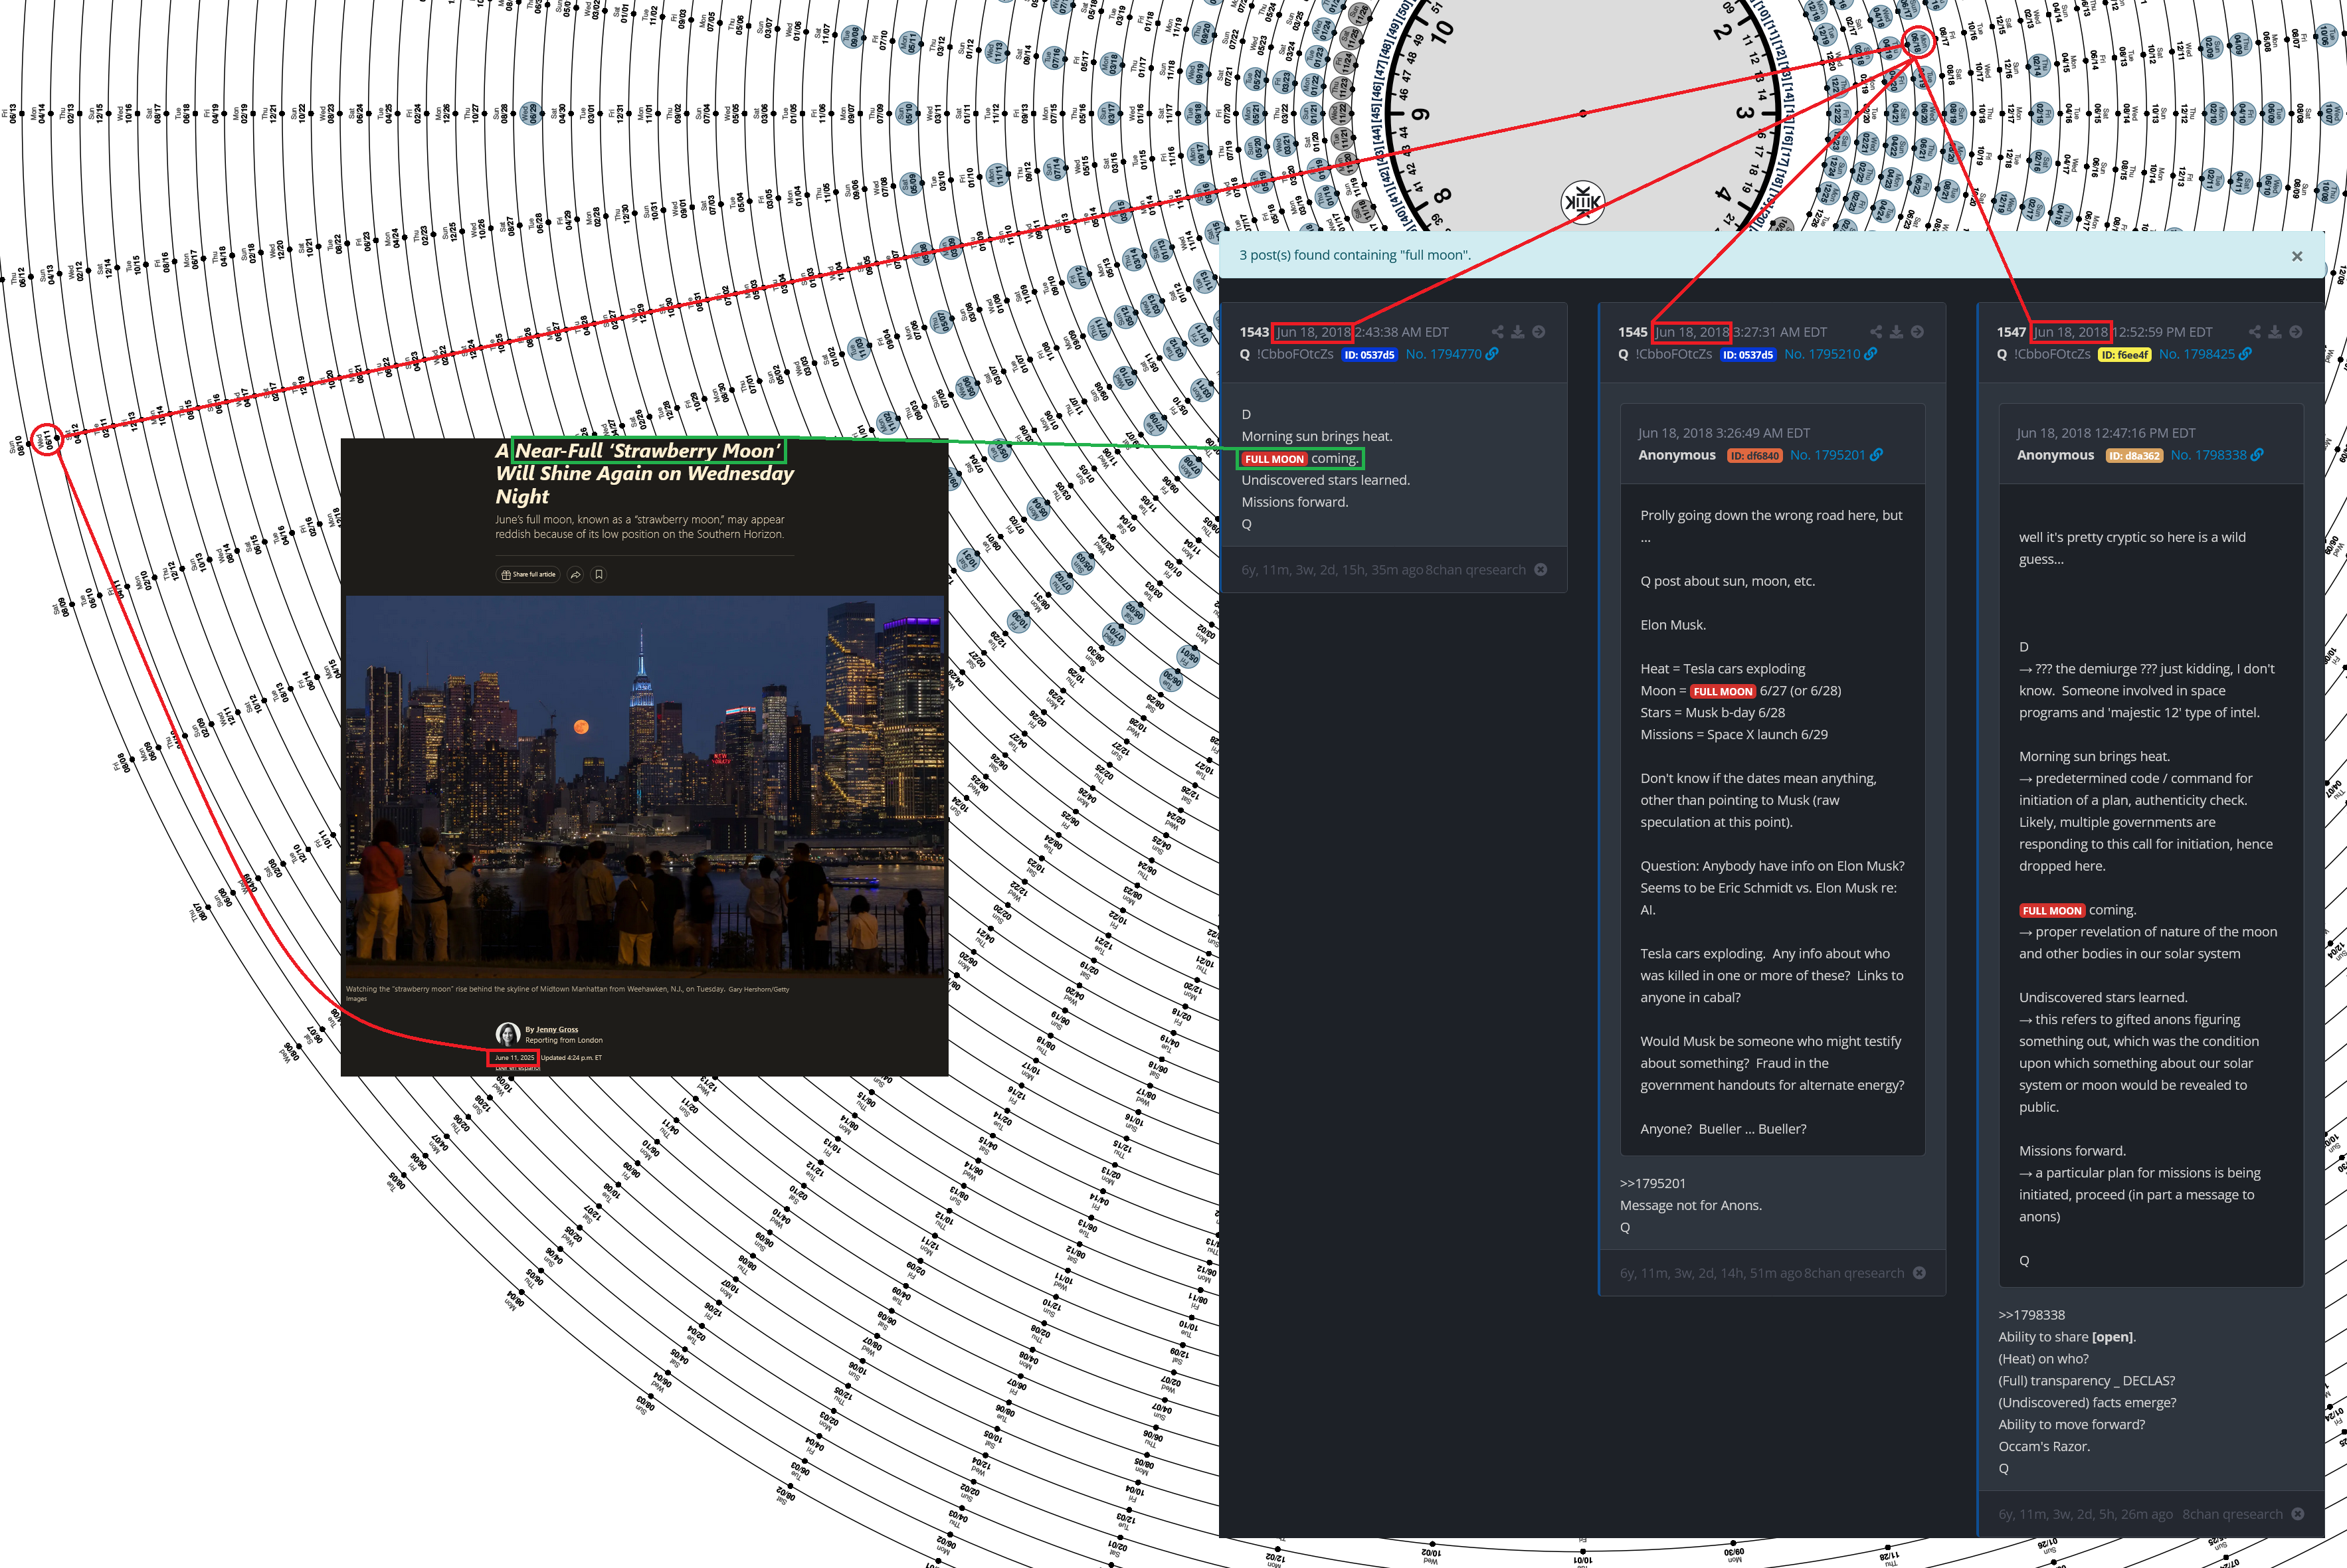Click 'Message not for Anons.' text

tap(1691, 1205)
